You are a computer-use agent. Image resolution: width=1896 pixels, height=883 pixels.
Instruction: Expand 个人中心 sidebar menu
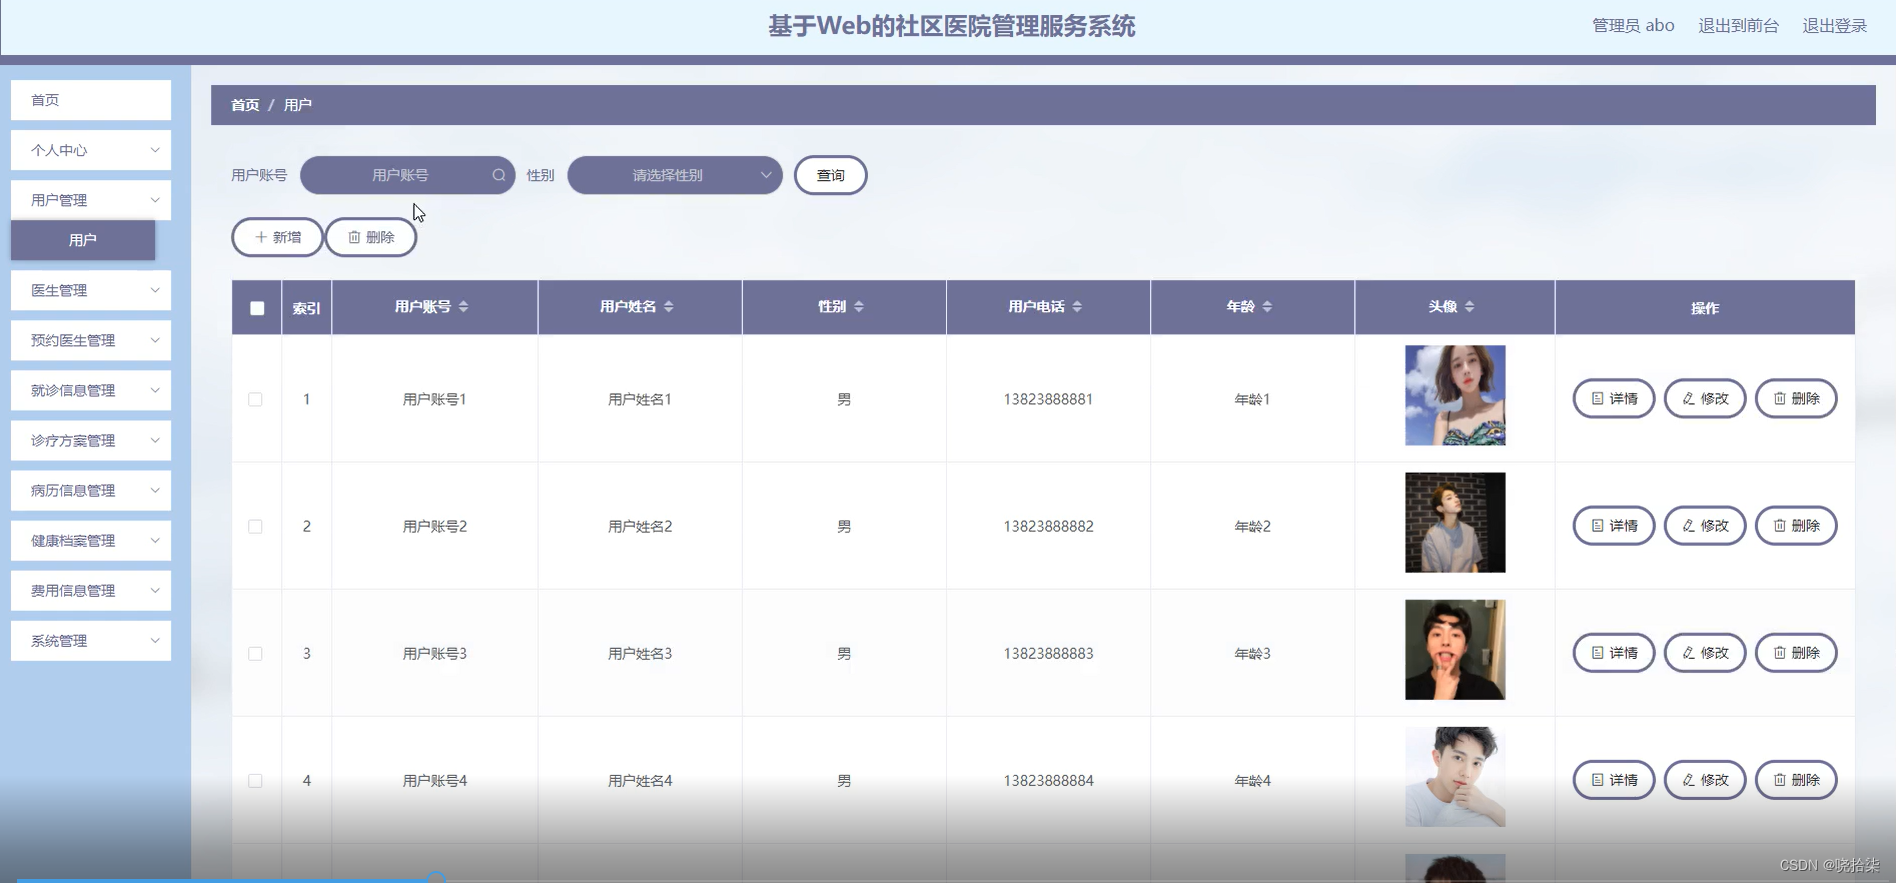pyautogui.click(x=91, y=150)
